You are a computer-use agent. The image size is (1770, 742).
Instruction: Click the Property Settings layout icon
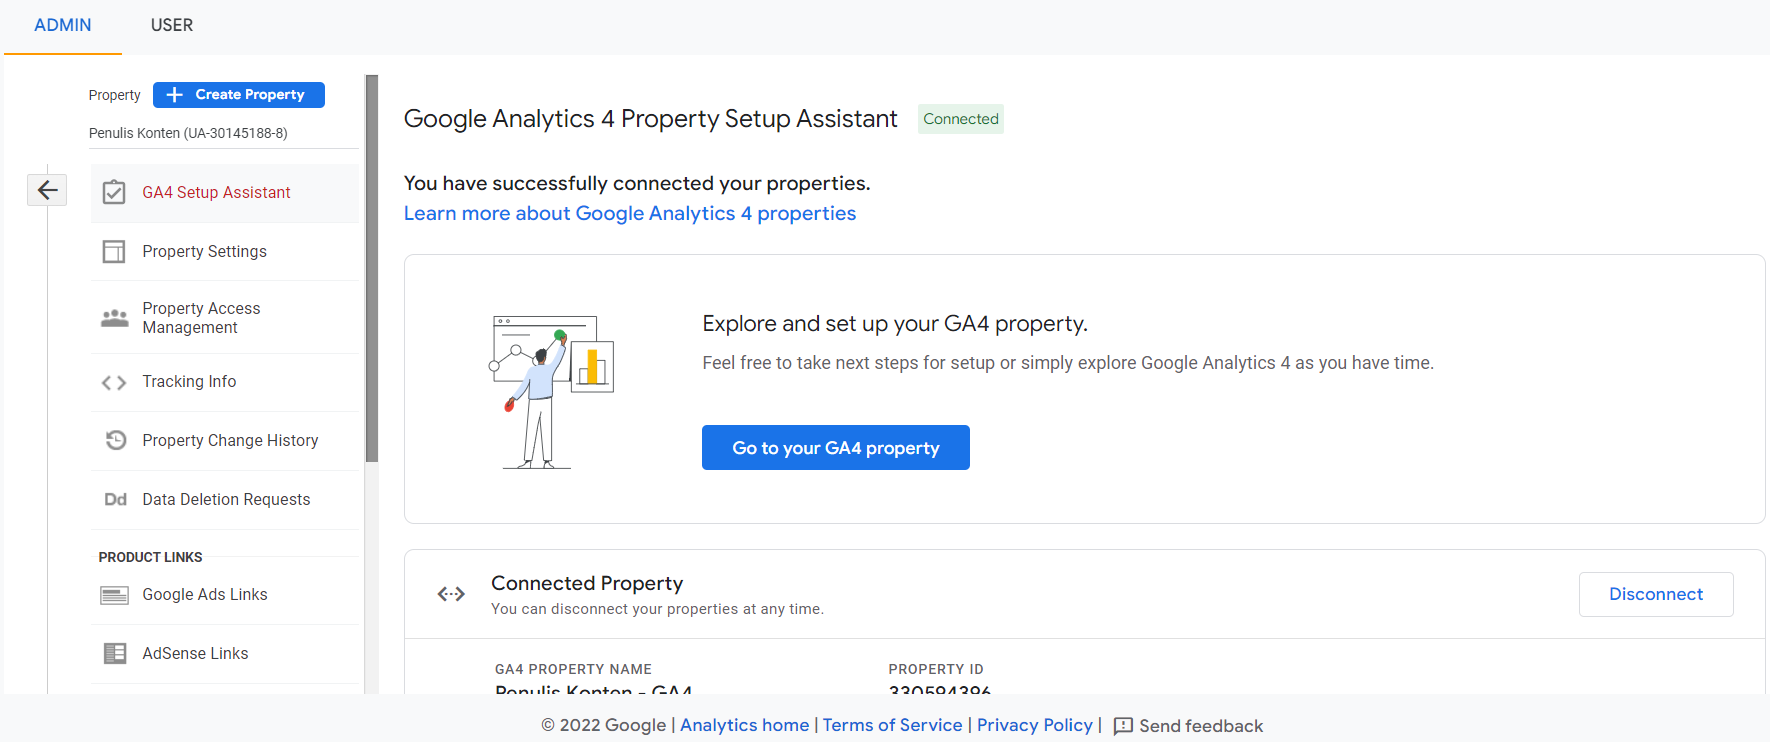(114, 251)
